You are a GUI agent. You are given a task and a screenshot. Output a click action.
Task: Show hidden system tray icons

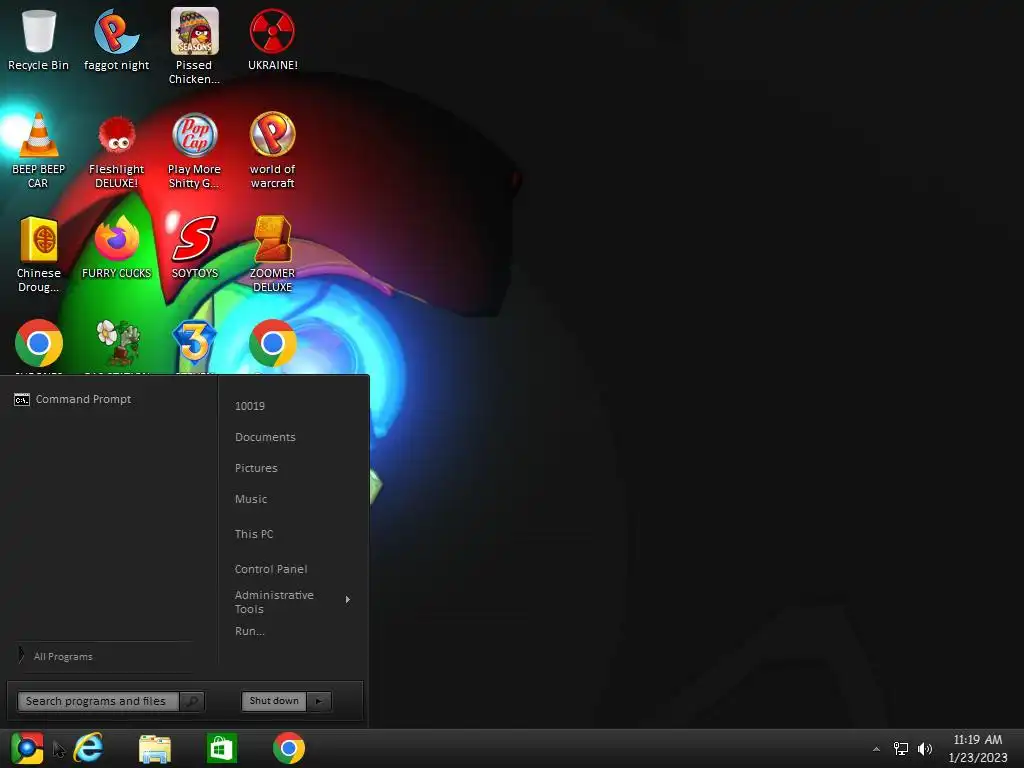pos(876,749)
